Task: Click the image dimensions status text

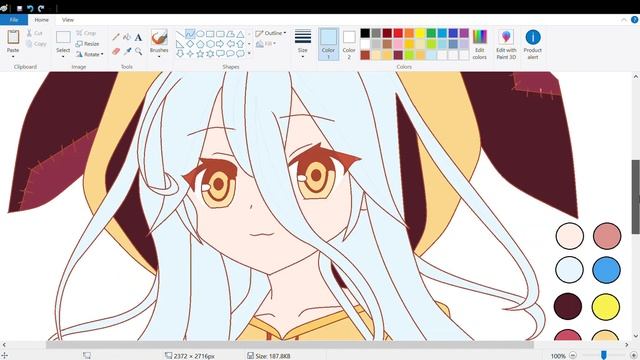Action: 194,356
